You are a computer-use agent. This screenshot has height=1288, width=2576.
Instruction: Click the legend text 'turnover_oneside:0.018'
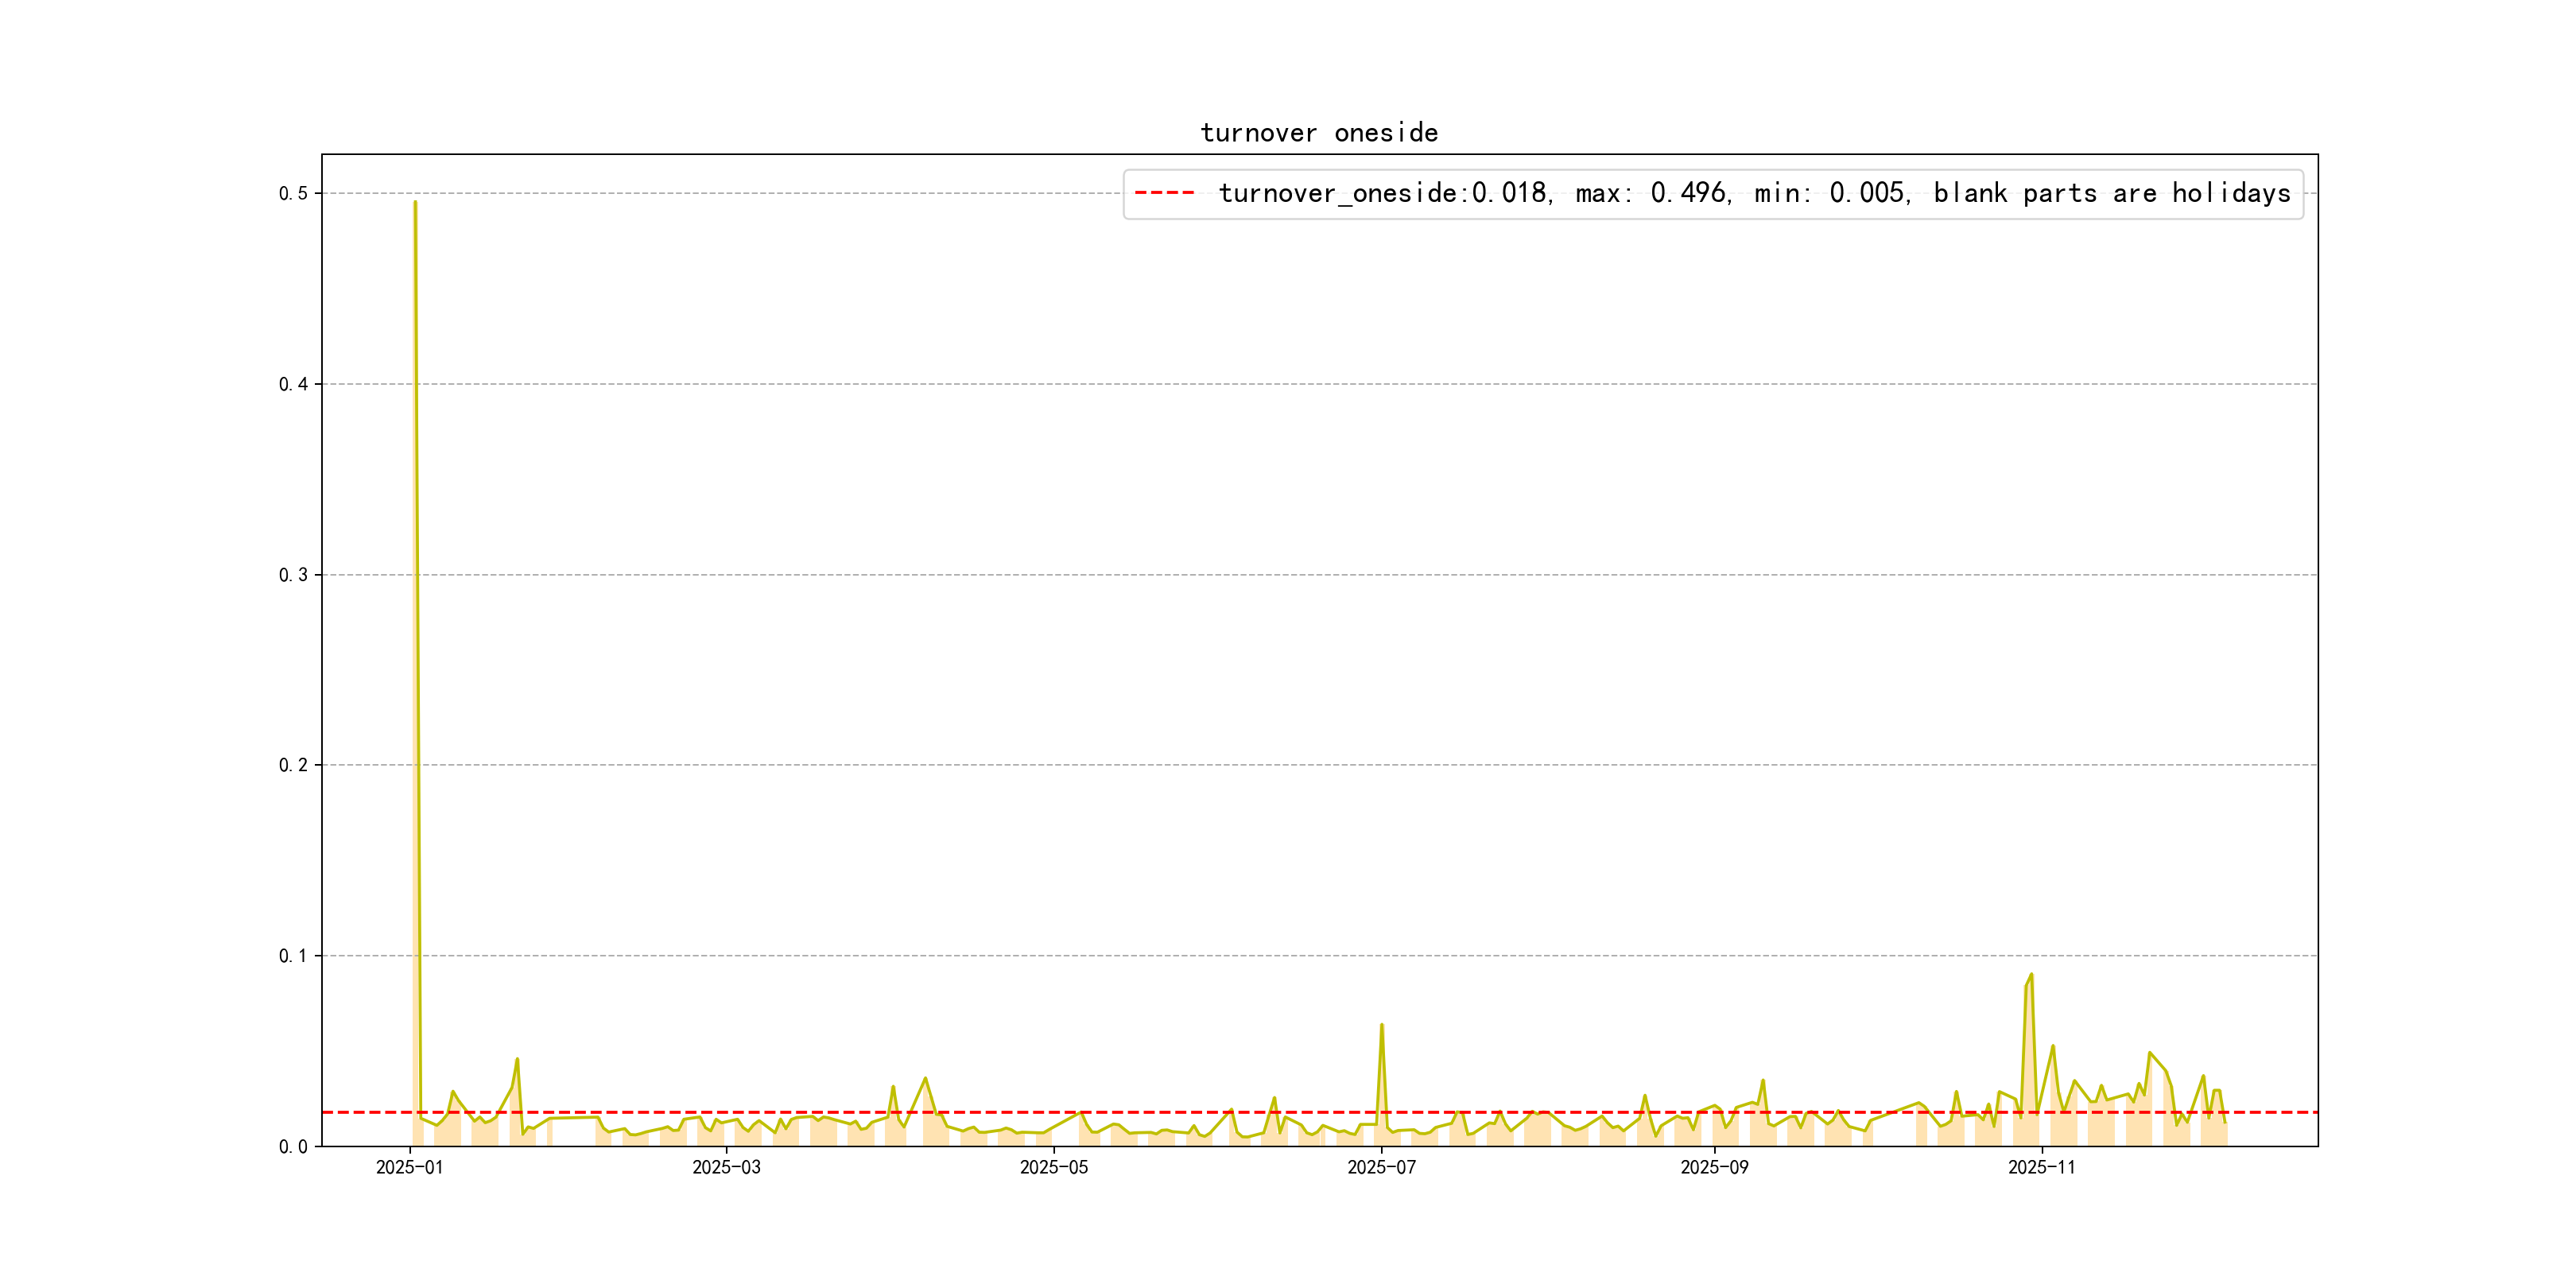[x=1383, y=193]
